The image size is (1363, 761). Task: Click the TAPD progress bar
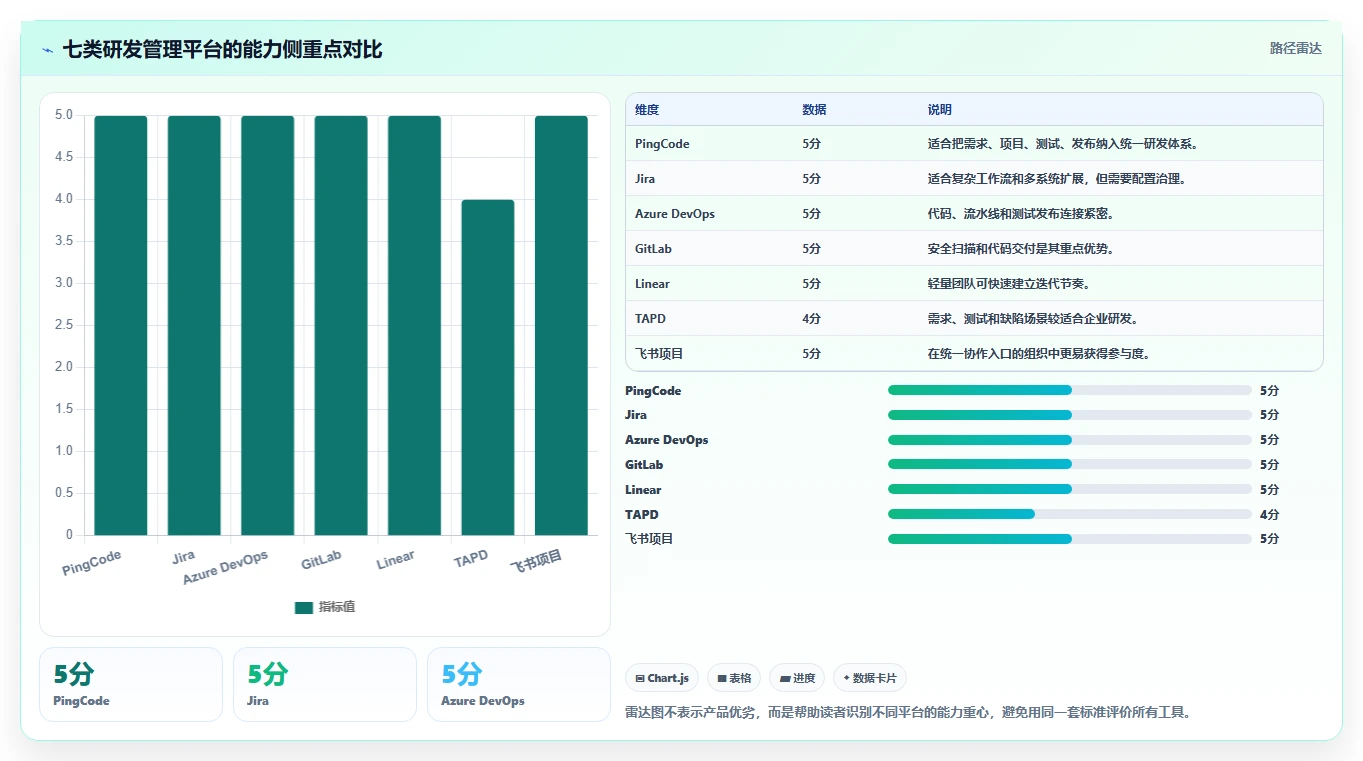pyautogui.click(x=1070, y=514)
